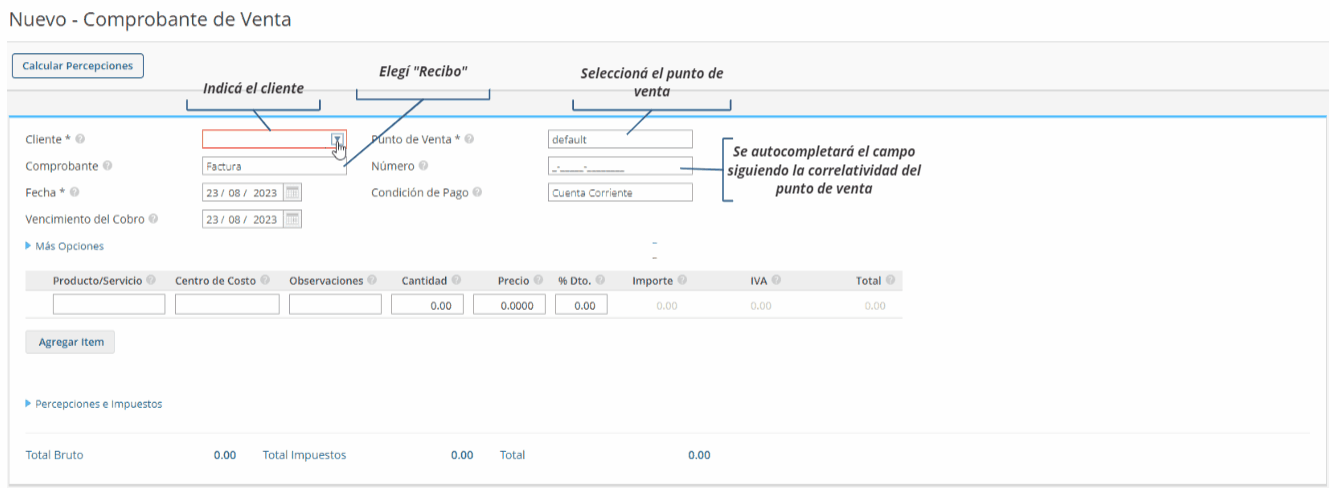Focus the Número input field

620,166
